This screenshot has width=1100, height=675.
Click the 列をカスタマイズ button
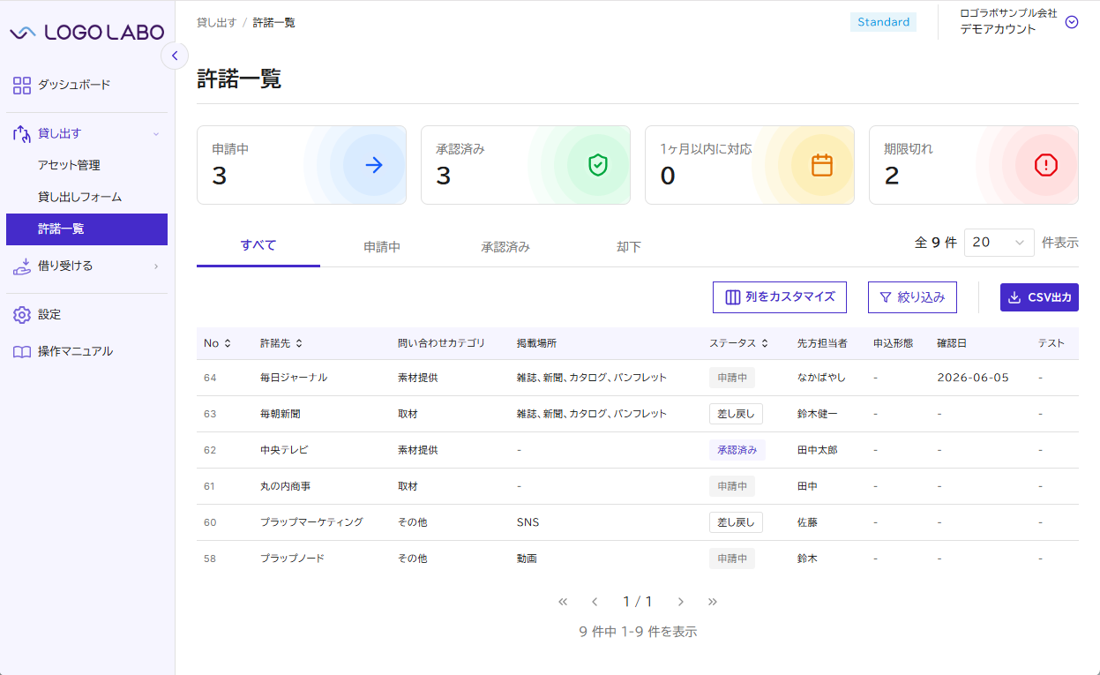(x=779, y=297)
